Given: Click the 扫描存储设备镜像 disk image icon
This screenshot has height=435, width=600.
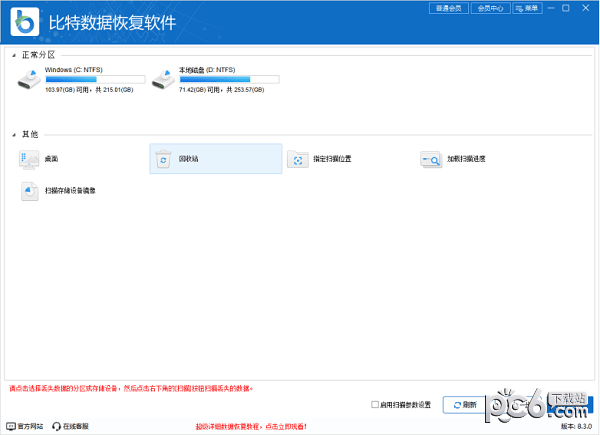Looking at the screenshot, I should pyautogui.click(x=29, y=191).
